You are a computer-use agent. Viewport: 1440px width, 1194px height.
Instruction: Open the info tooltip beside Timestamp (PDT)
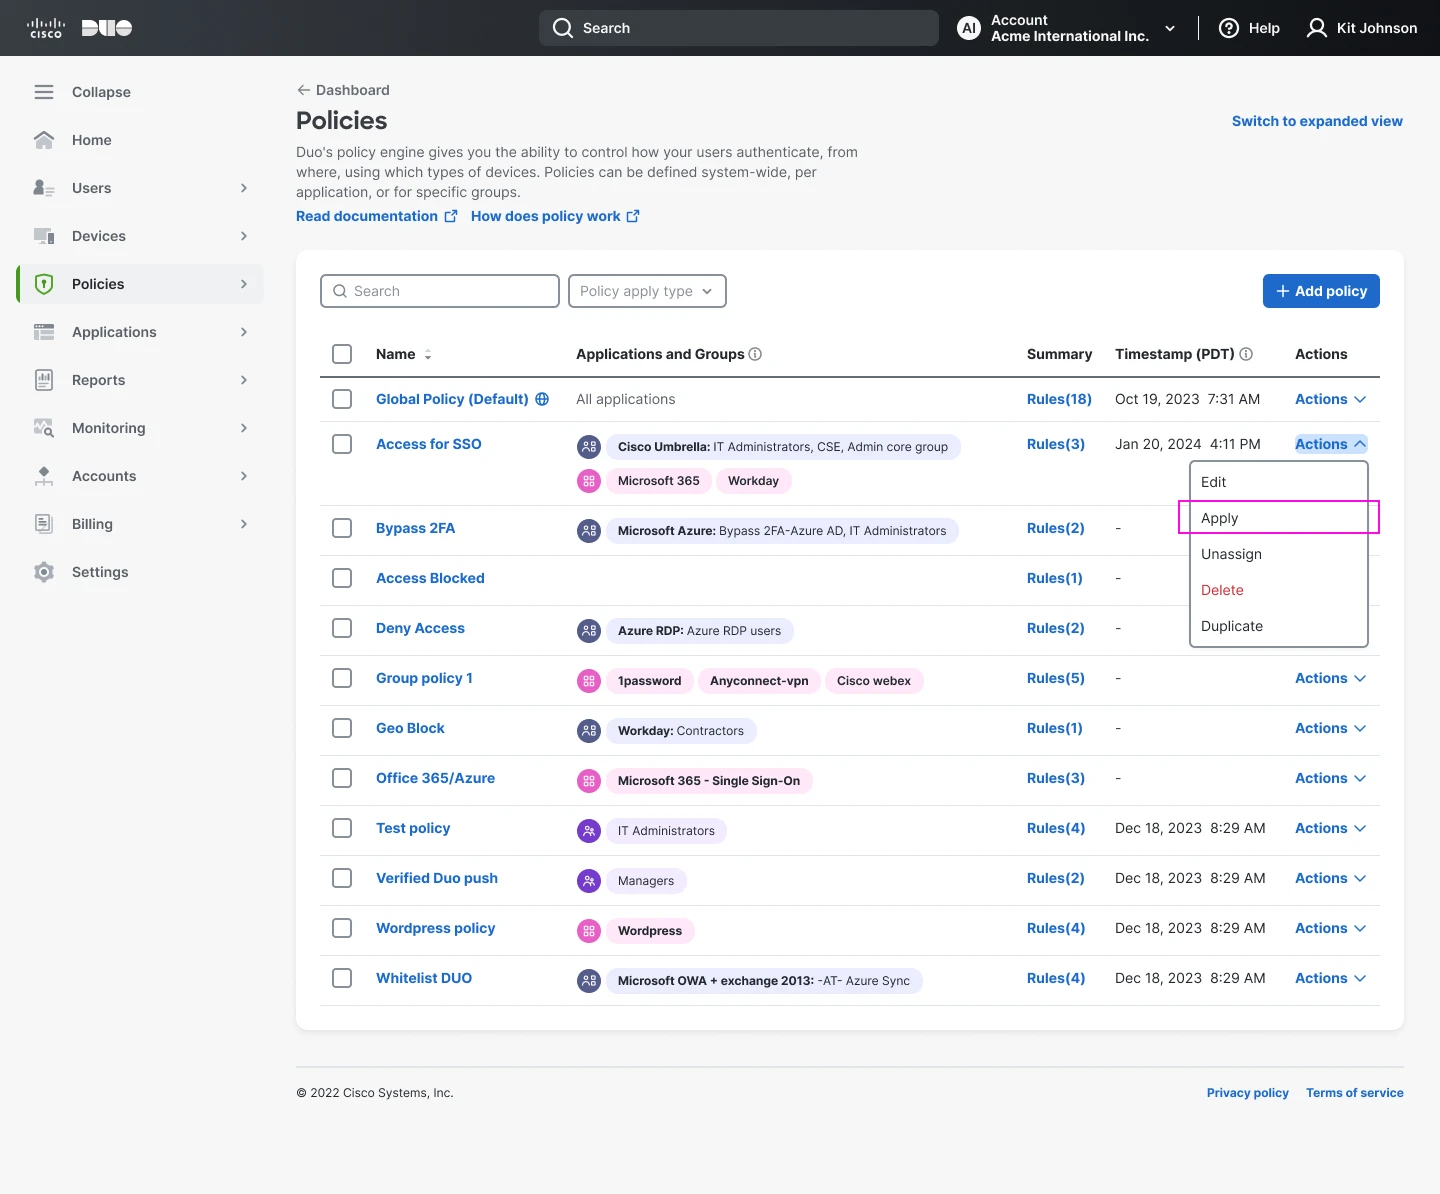tap(1246, 354)
